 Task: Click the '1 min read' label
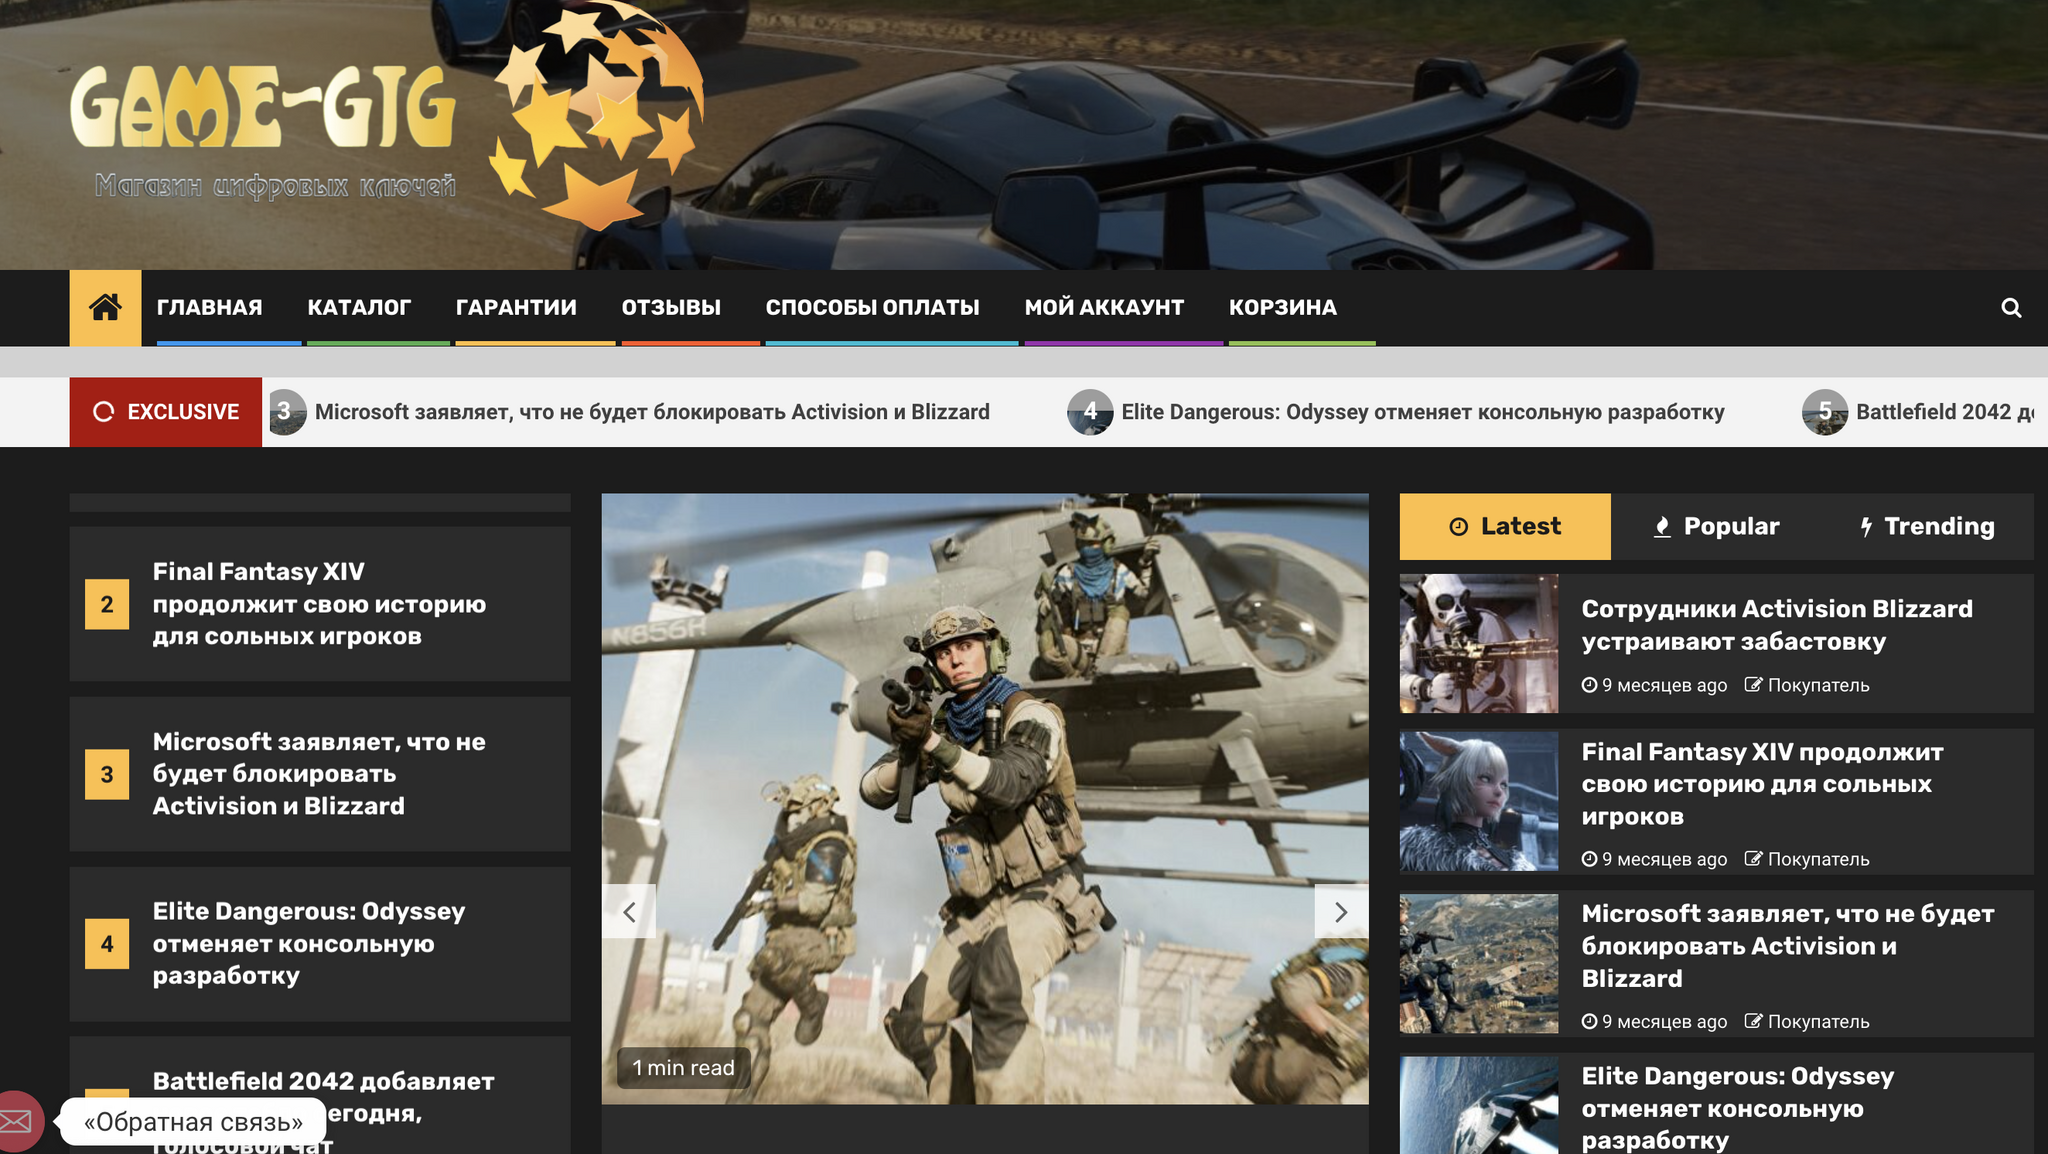[684, 1068]
